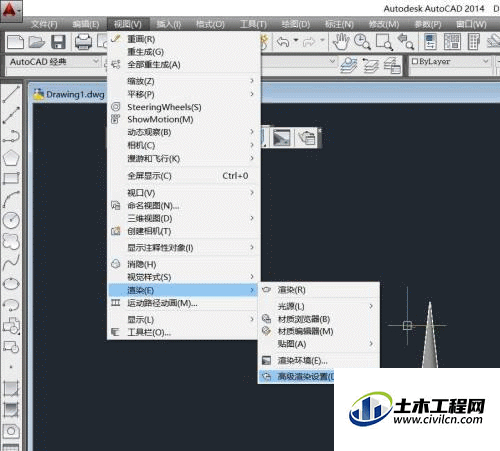Viewport: 500px width, 451px height.
Task: Open the 修改(M) menu
Action: 384,24
